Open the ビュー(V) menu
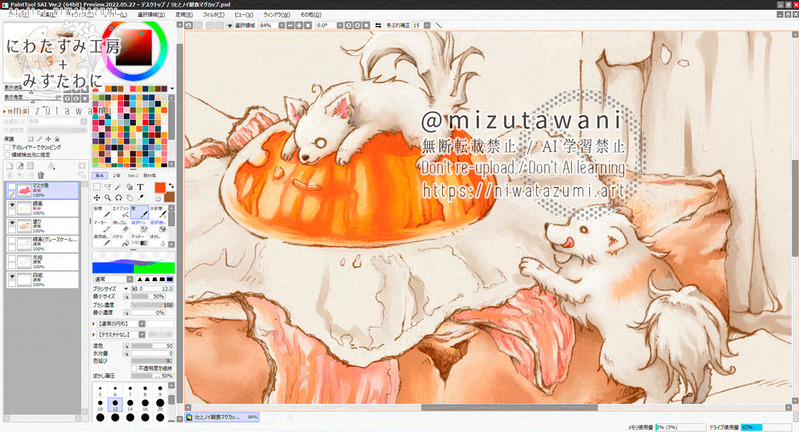This screenshot has width=799, height=432. coord(244,15)
